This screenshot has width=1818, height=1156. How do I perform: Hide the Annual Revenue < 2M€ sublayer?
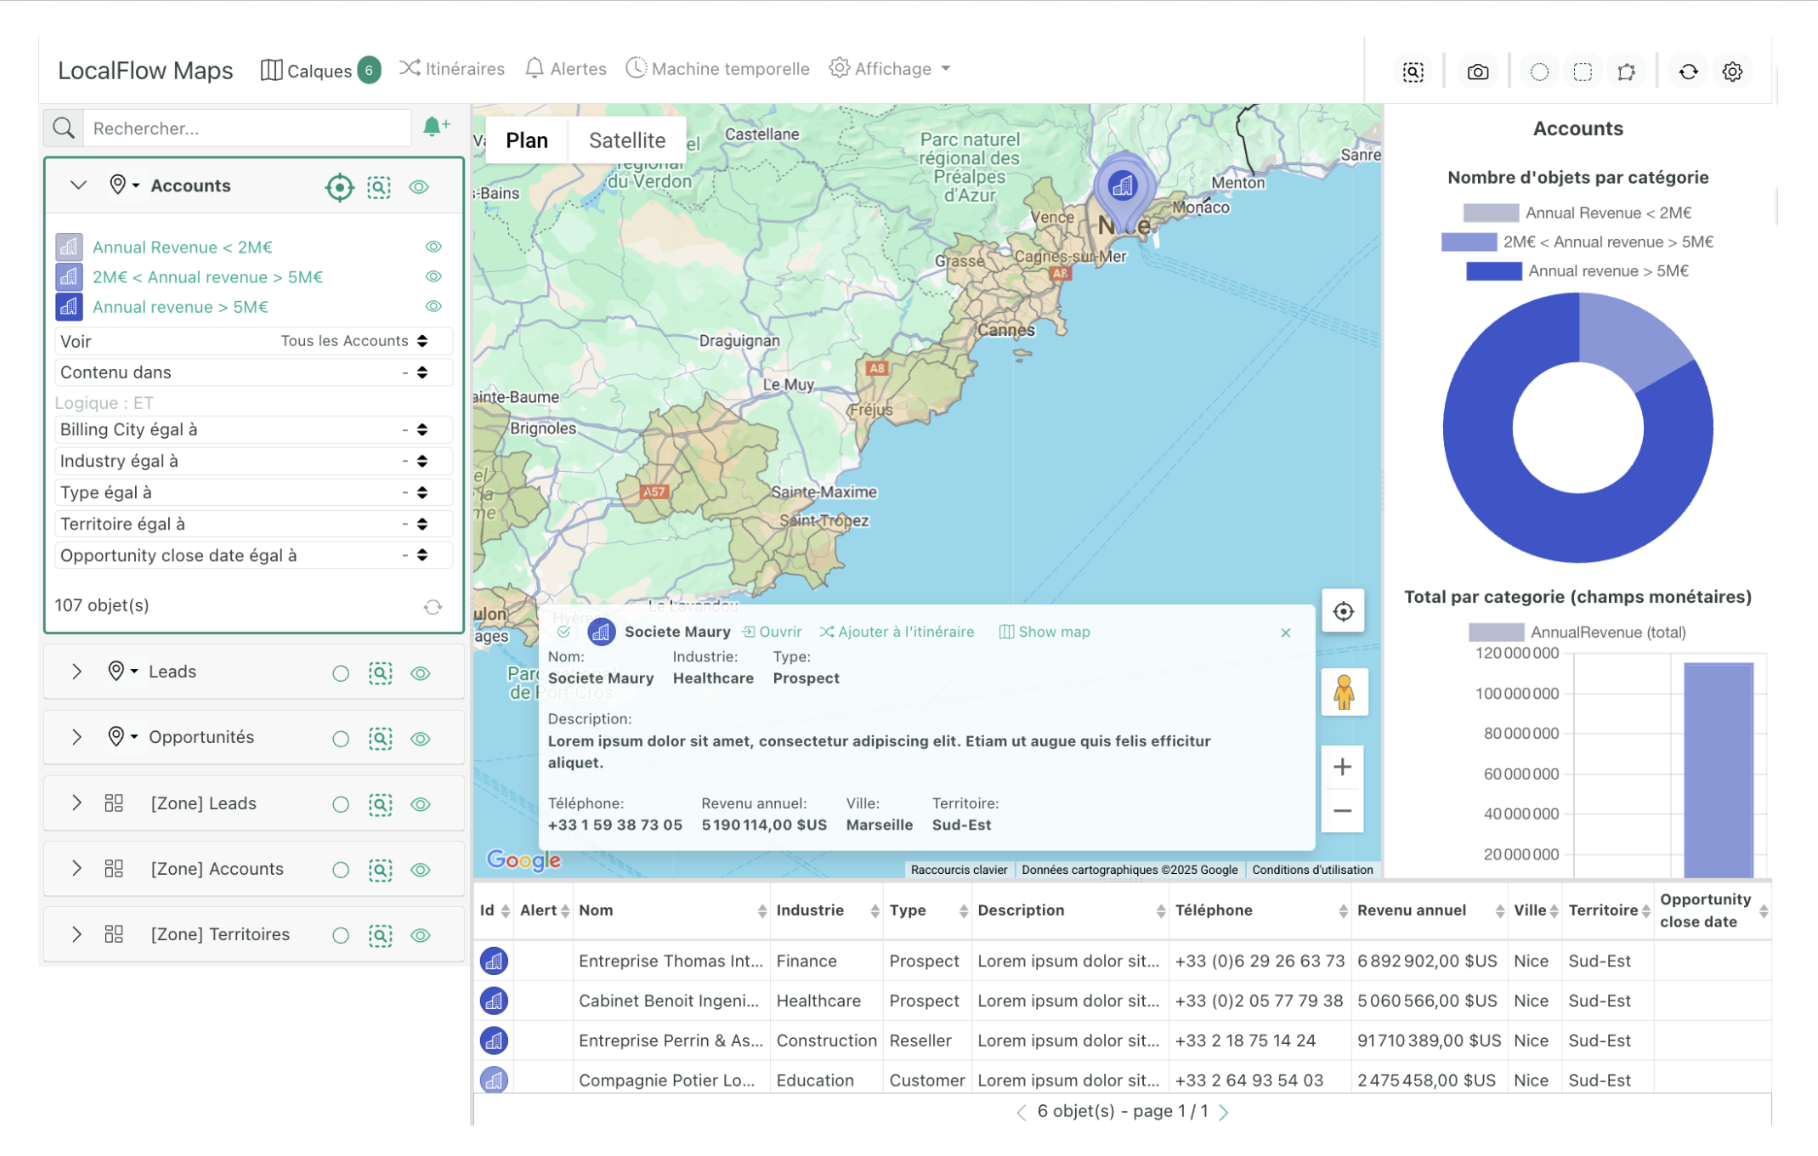(433, 246)
